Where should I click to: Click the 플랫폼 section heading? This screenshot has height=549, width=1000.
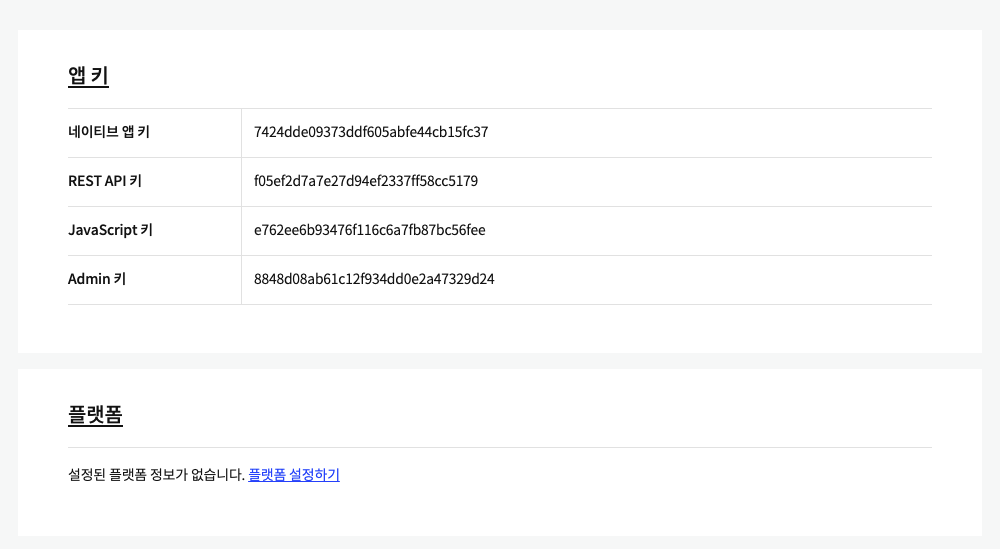click(x=95, y=415)
